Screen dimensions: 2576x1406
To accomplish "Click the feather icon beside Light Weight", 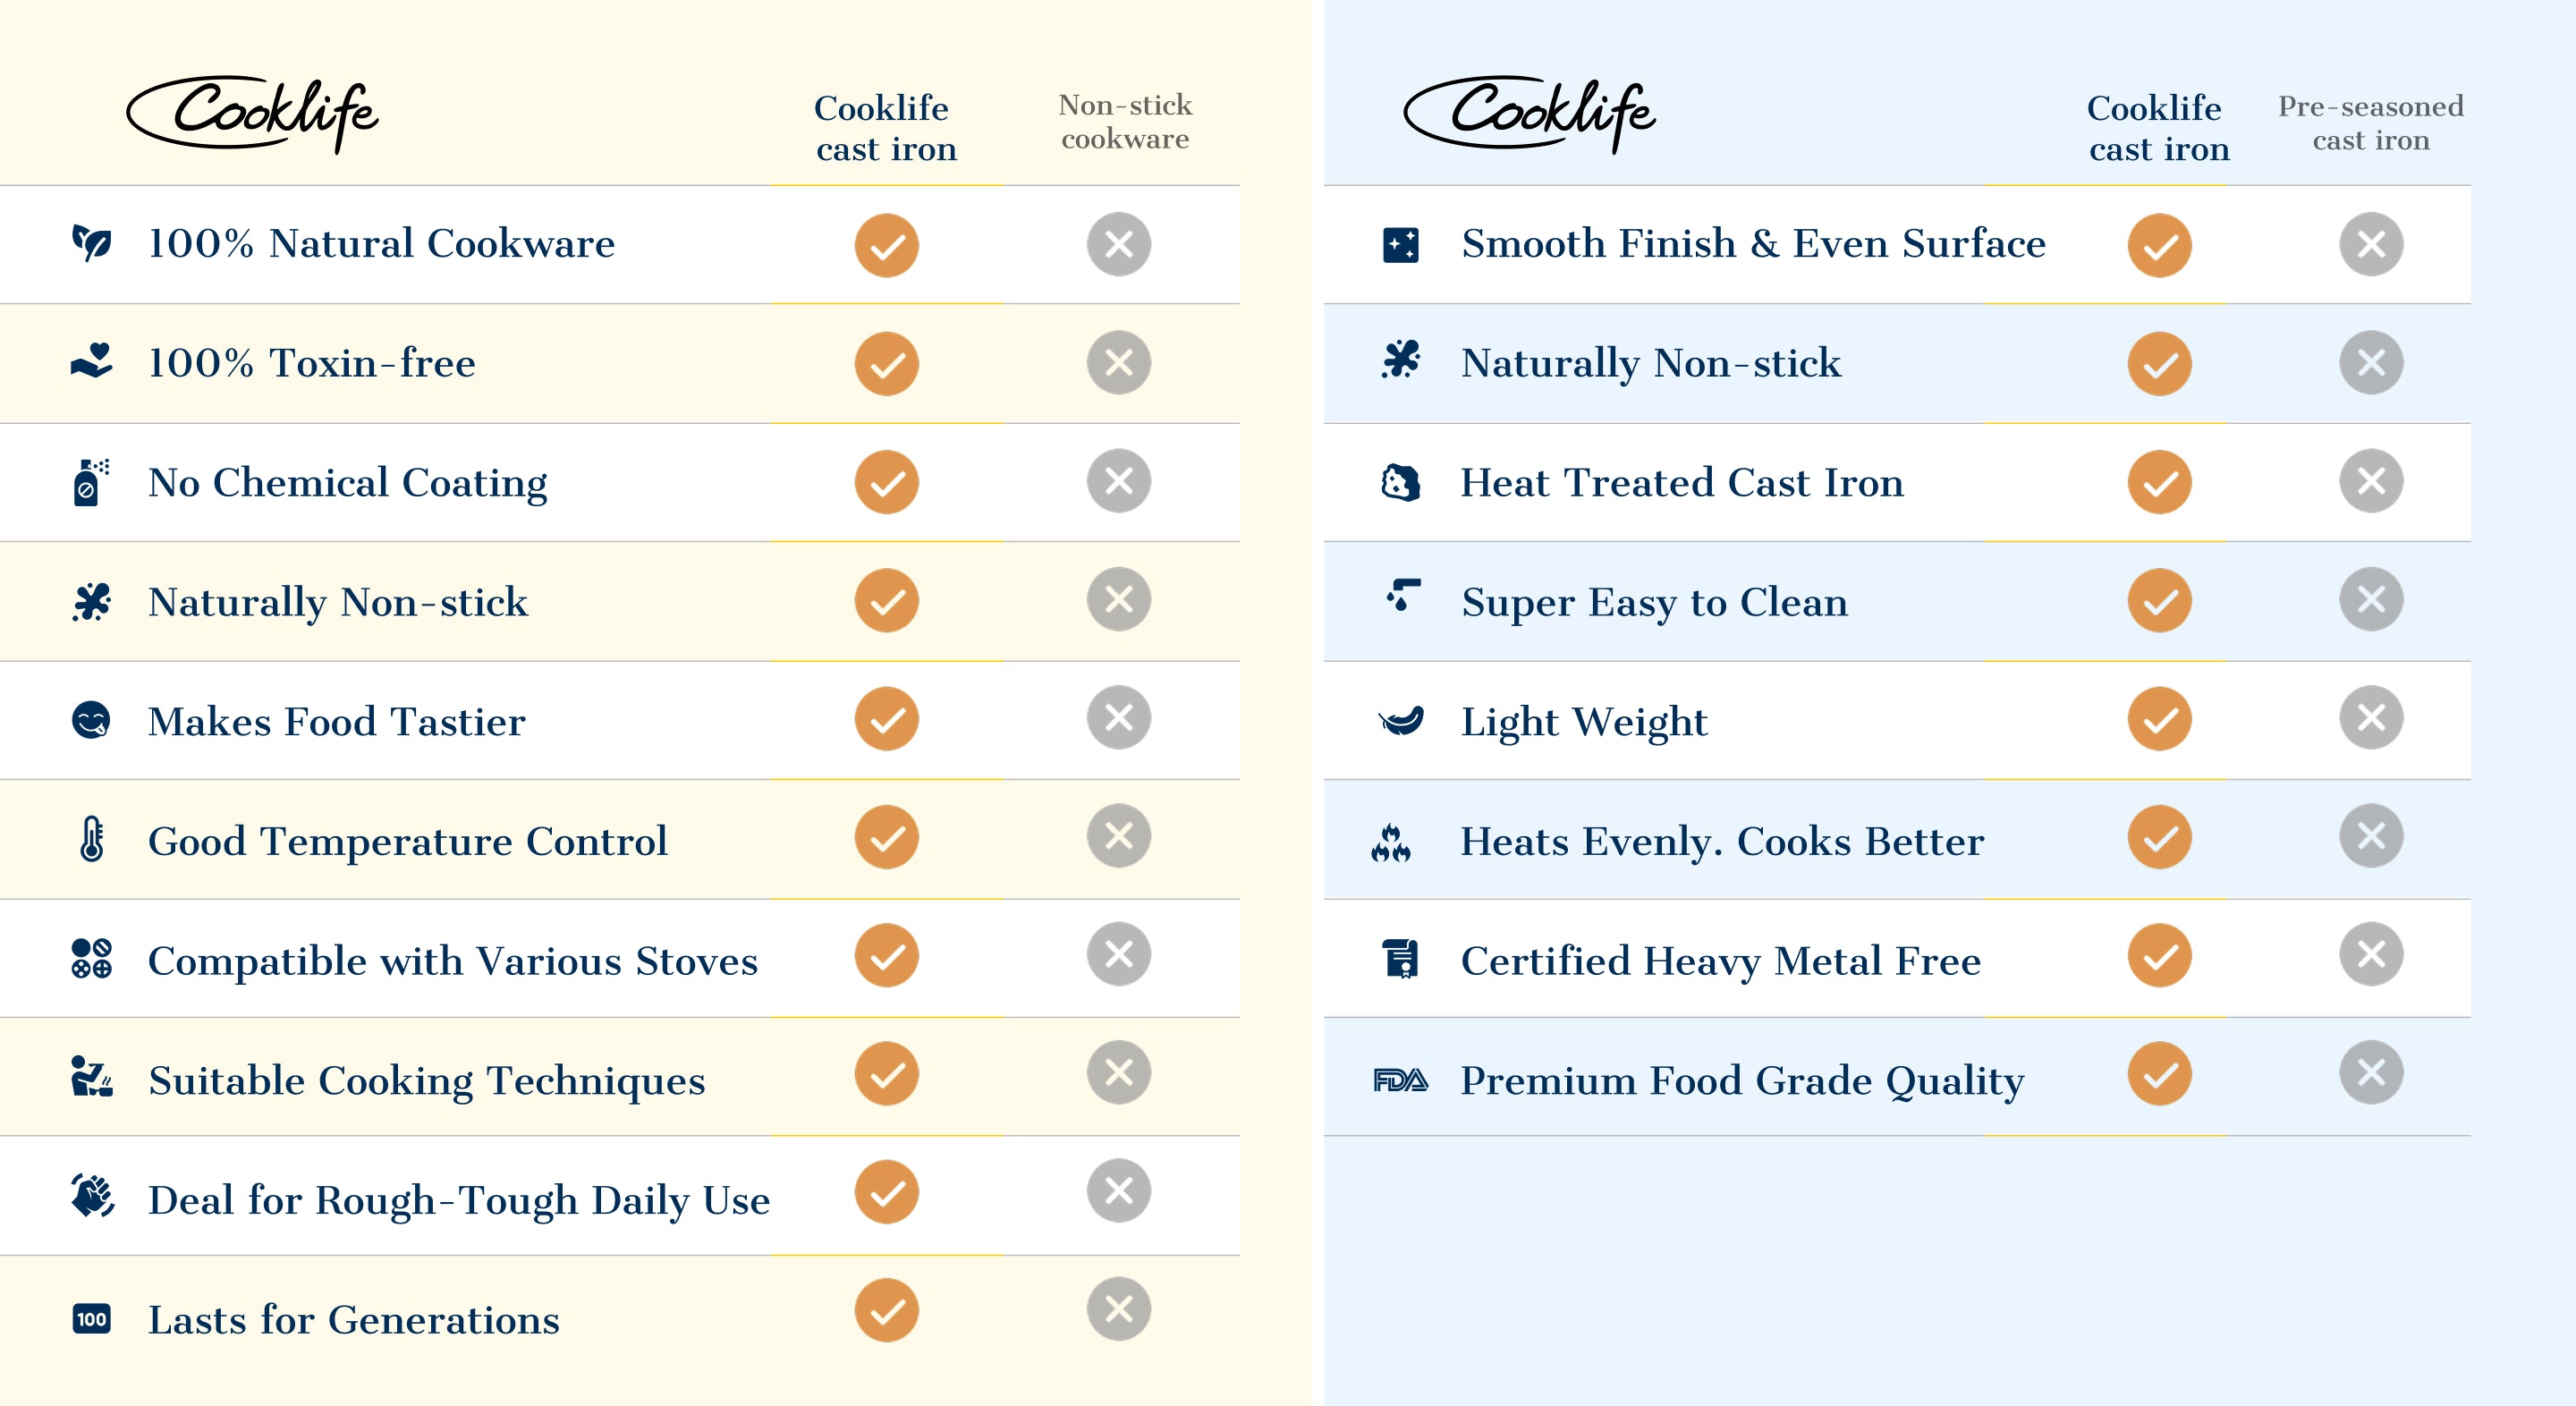I will tap(1401, 720).
